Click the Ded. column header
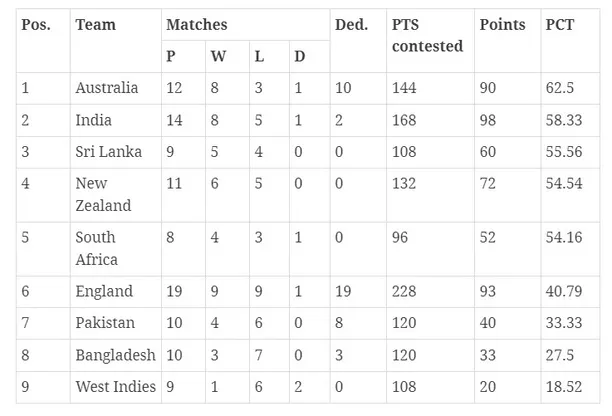Viewport: 612px width, 416px height. 351,24
